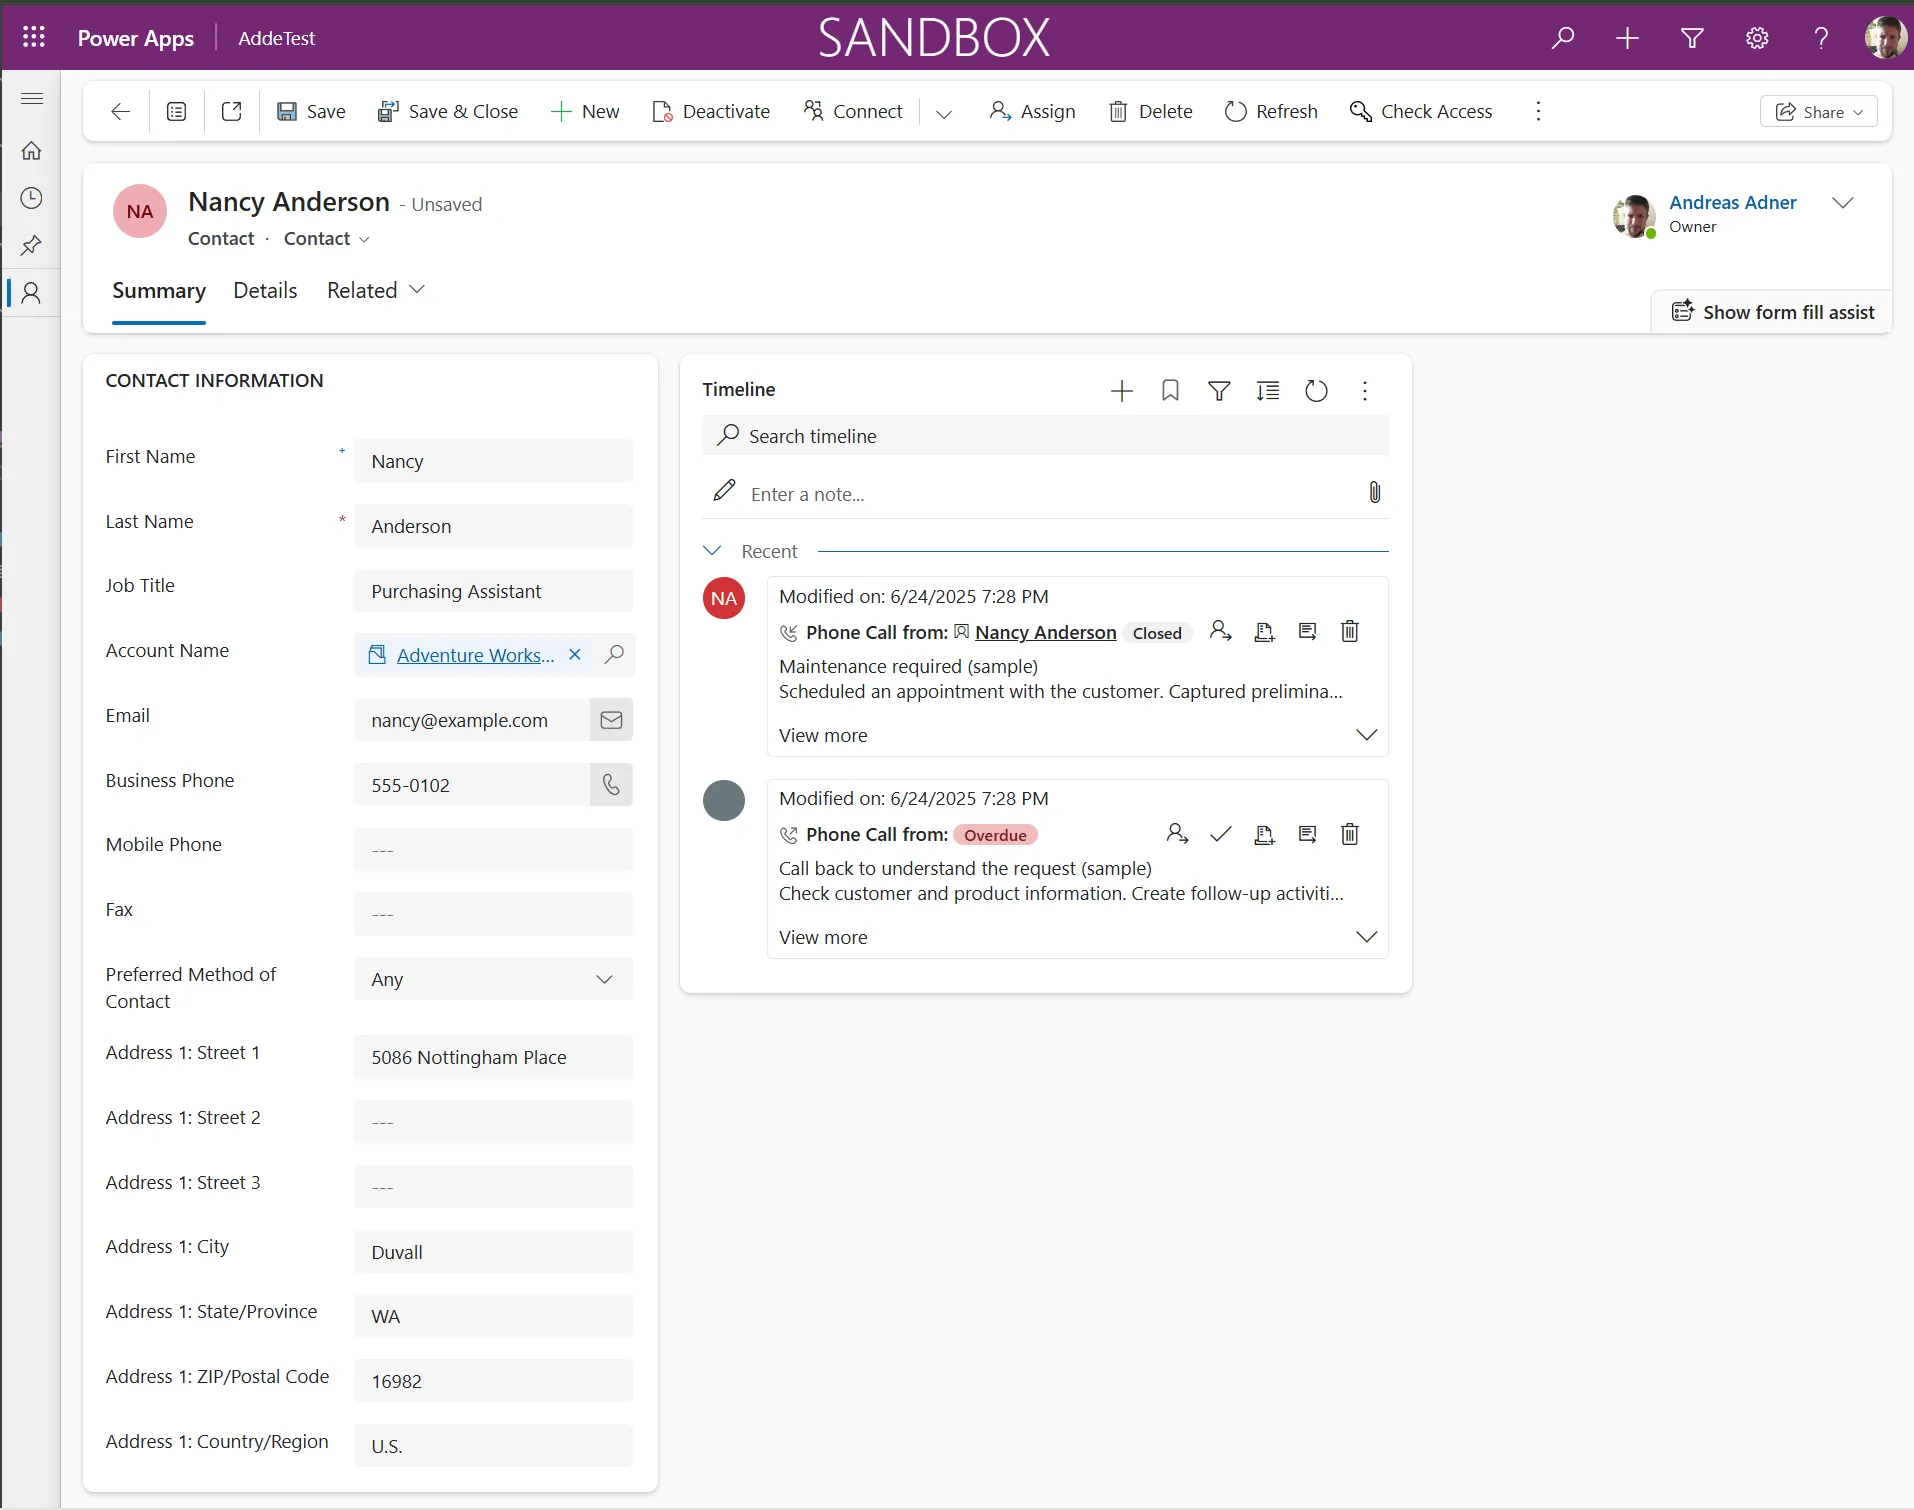Open advanced find filter icon in header
1914x1510 pixels.
(x=1692, y=38)
